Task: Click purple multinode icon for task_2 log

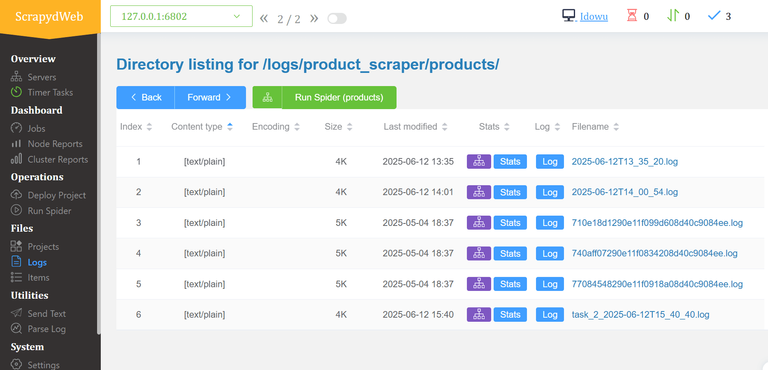Action: (x=479, y=314)
